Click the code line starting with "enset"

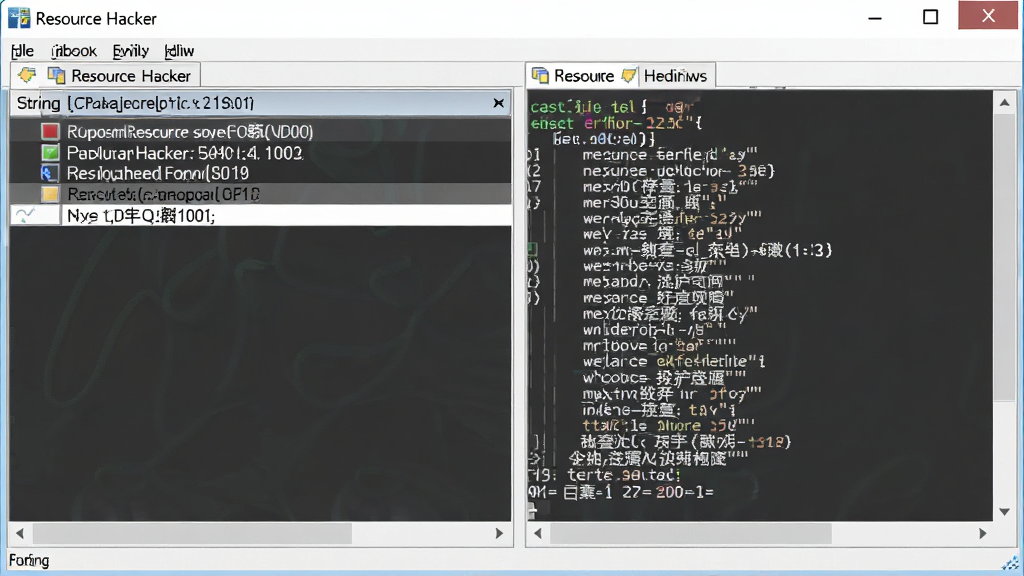click(616, 123)
